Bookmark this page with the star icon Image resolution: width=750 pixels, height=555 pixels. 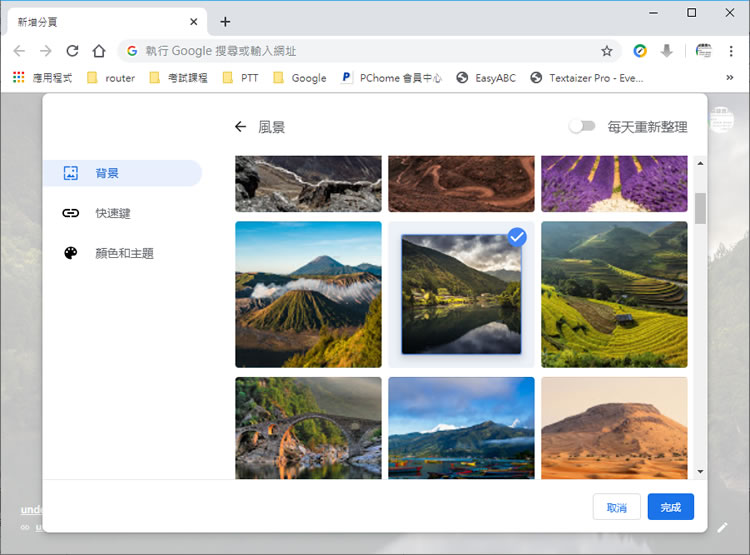[x=607, y=51]
